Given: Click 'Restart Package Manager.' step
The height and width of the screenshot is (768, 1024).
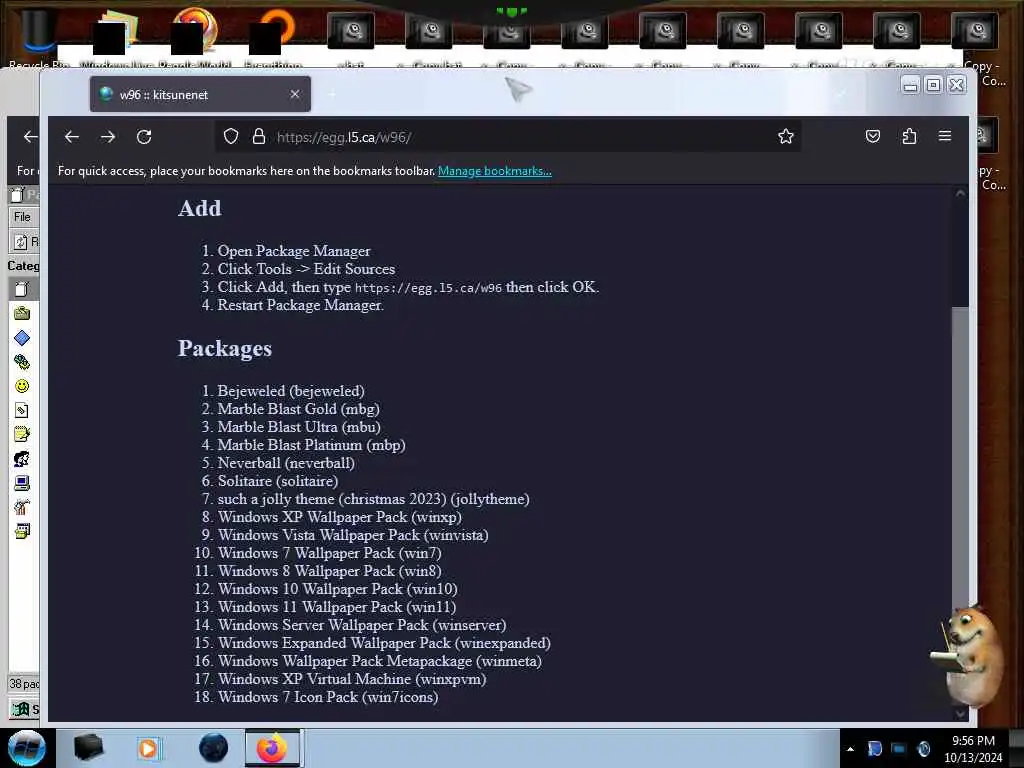Looking at the screenshot, I should coord(300,305).
